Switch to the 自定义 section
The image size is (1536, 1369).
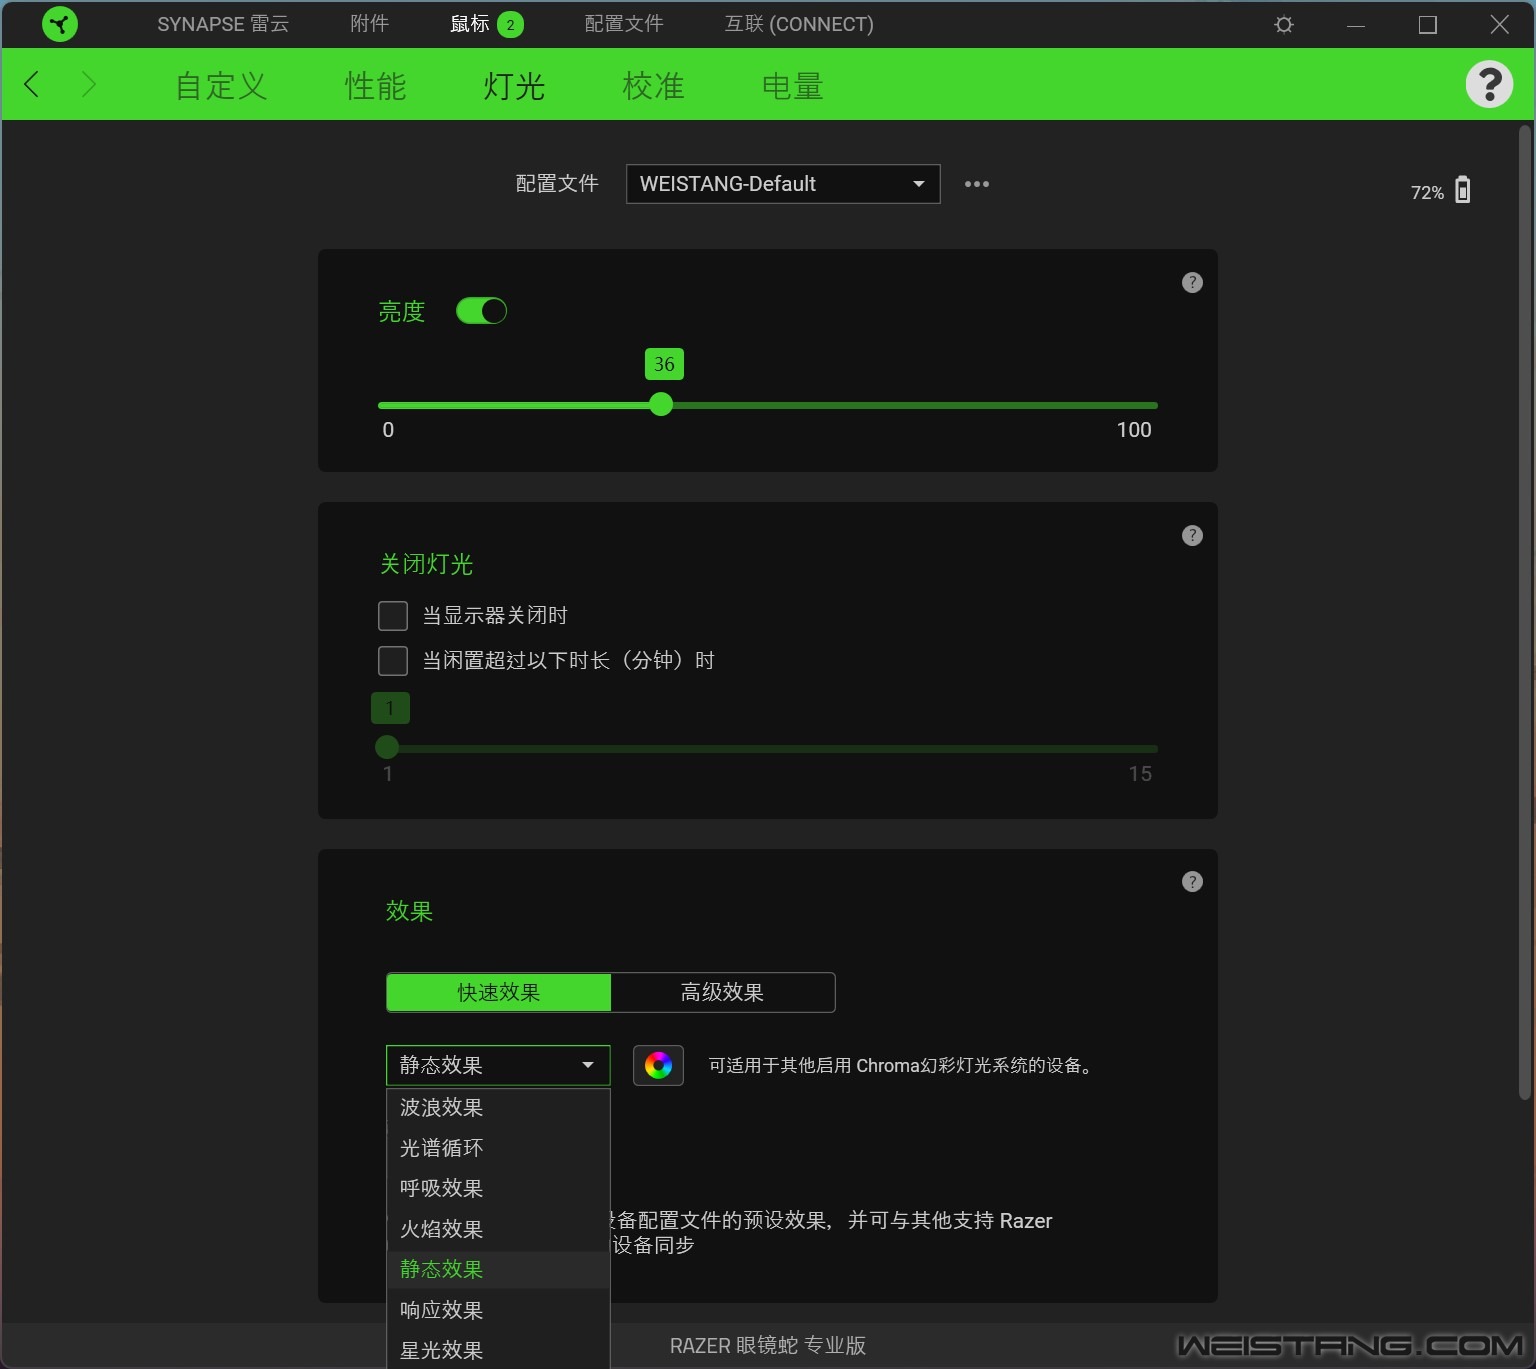[x=221, y=86]
